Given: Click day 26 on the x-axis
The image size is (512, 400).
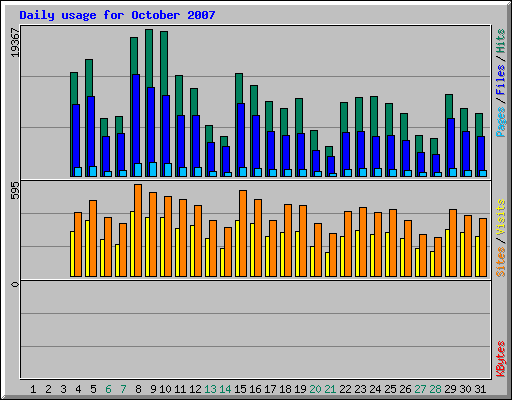Looking at the screenshot, I should click(405, 389).
